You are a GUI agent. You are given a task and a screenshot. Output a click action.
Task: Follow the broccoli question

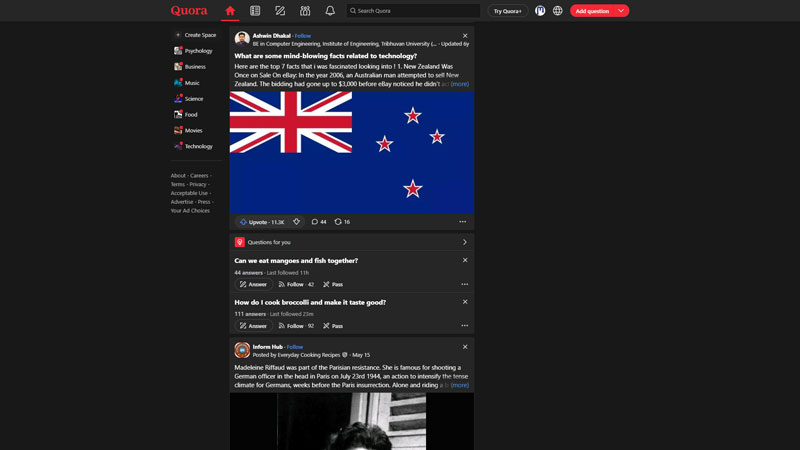296,326
